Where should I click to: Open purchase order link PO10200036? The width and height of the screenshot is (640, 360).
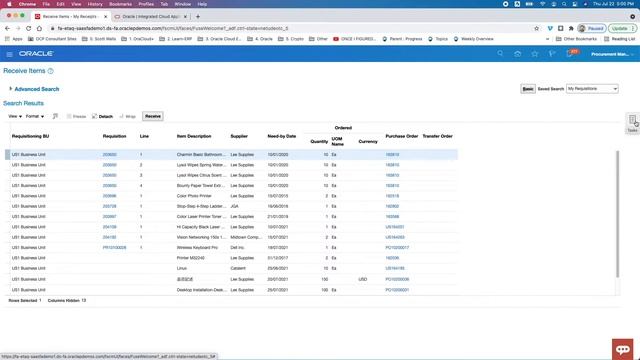coord(397,280)
